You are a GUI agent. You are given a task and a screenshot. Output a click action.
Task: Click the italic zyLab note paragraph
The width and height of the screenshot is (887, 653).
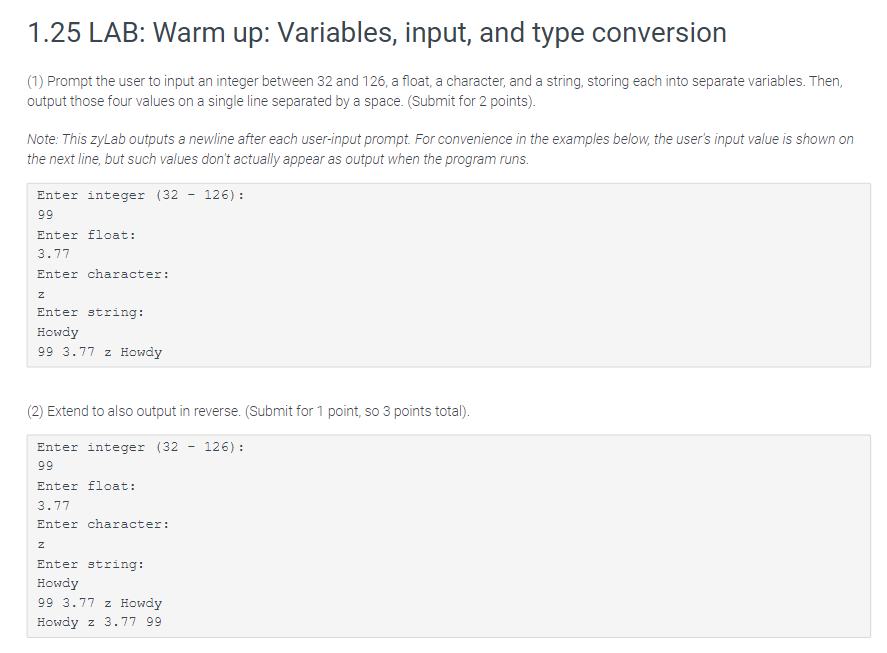tap(440, 149)
